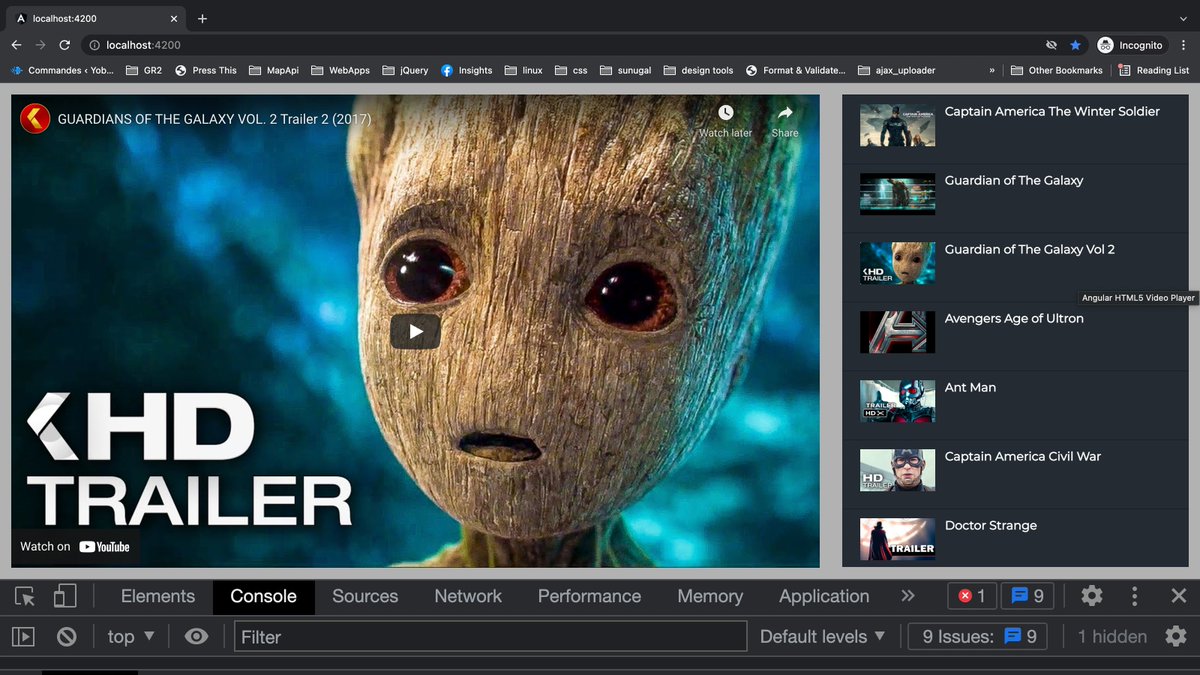Reload the page
Viewport: 1200px width, 675px height.
[x=65, y=45]
